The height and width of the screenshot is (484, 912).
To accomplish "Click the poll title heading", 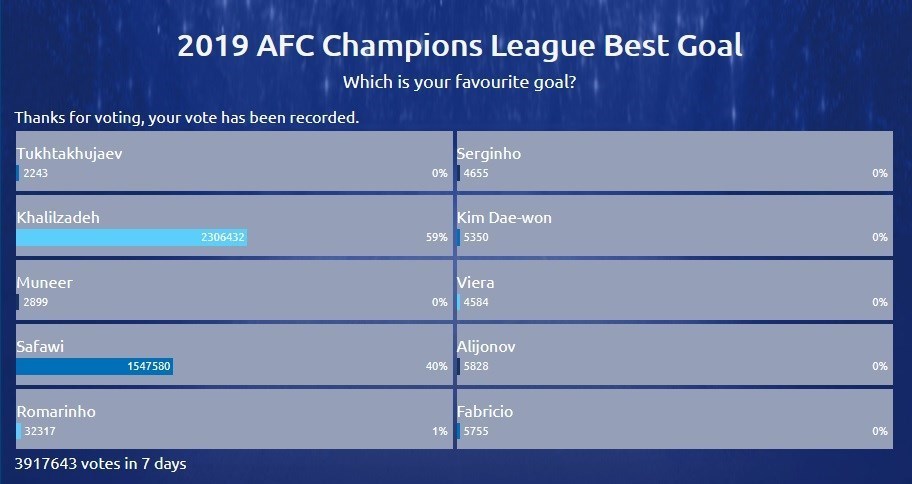I will coord(459,46).
